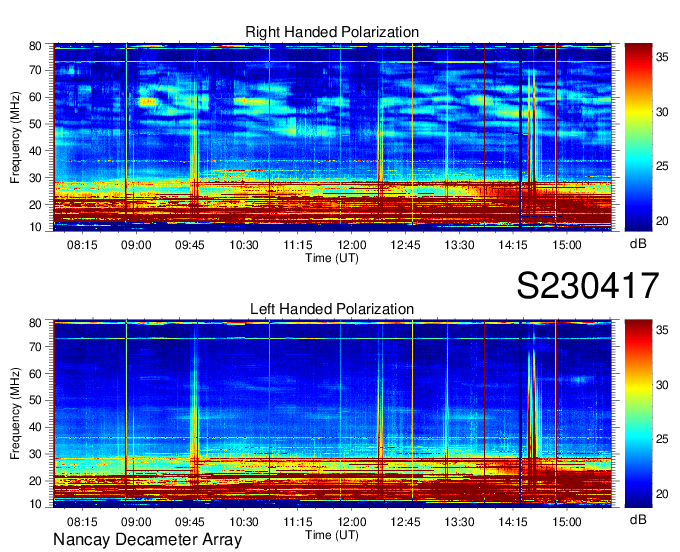Click "09:00" tick on Left Handed time axis
The width and height of the screenshot is (680, 552).
point(136,522)
